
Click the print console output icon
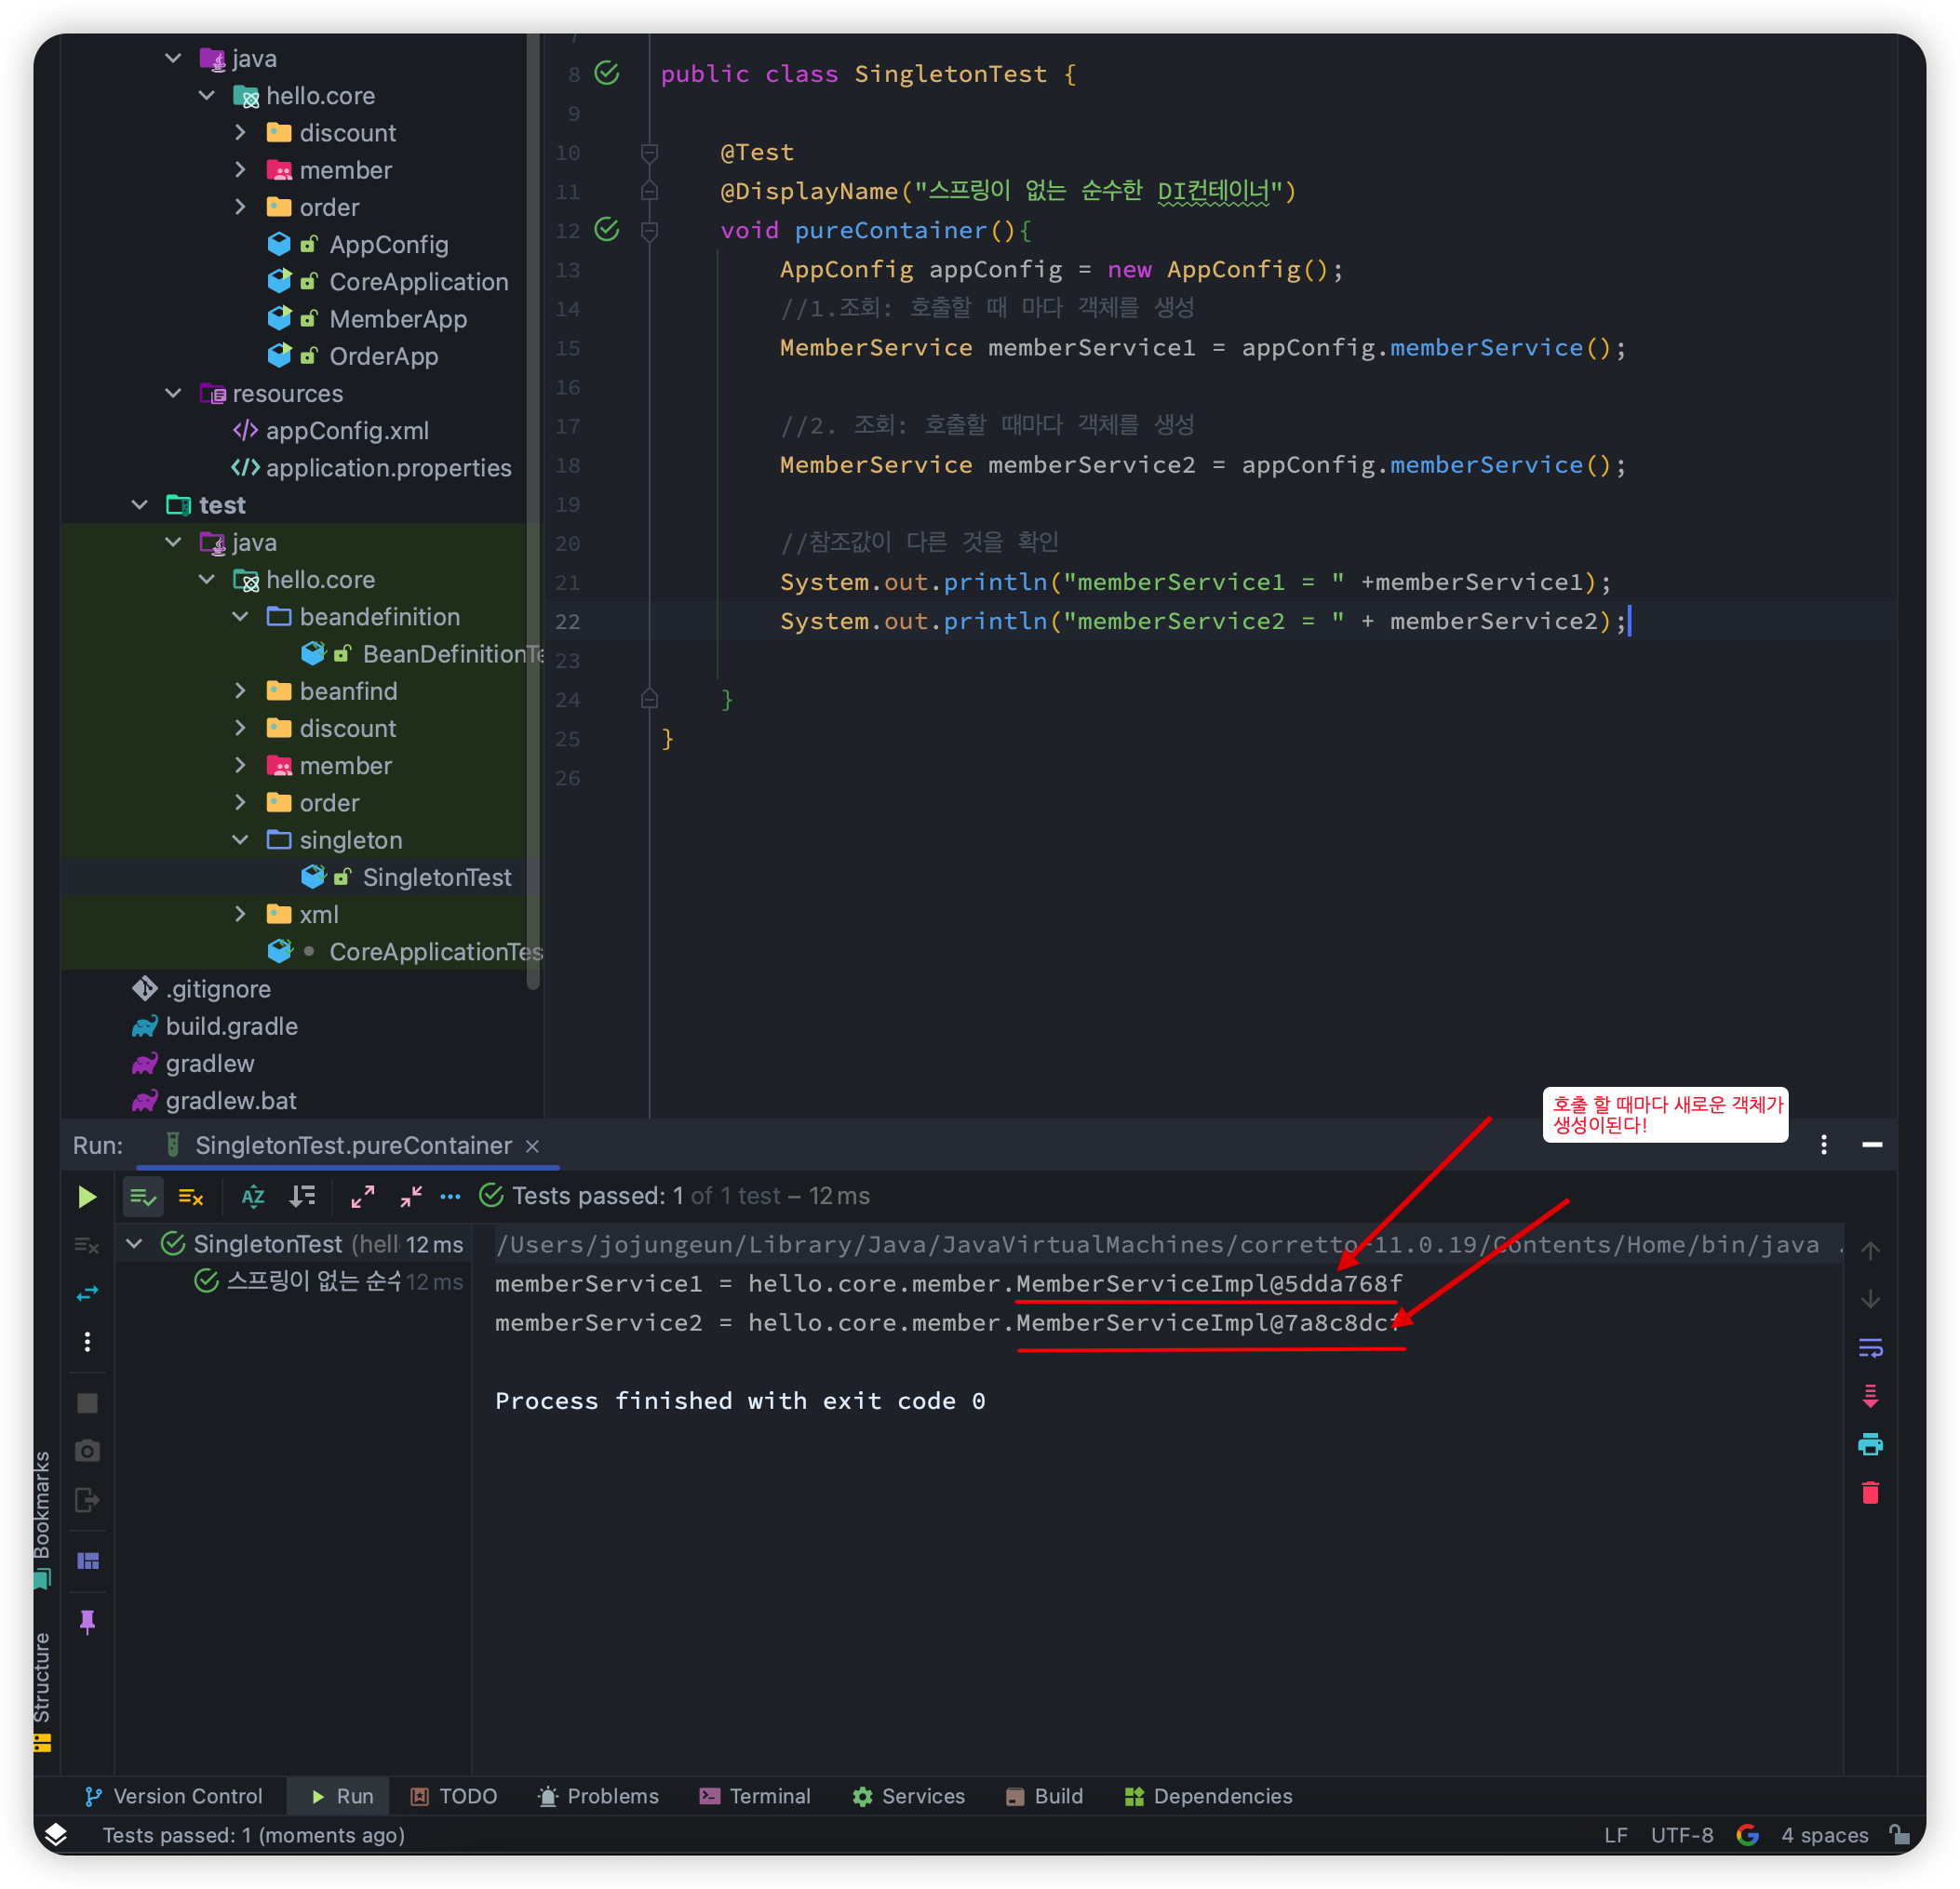pos(1870,1444)
